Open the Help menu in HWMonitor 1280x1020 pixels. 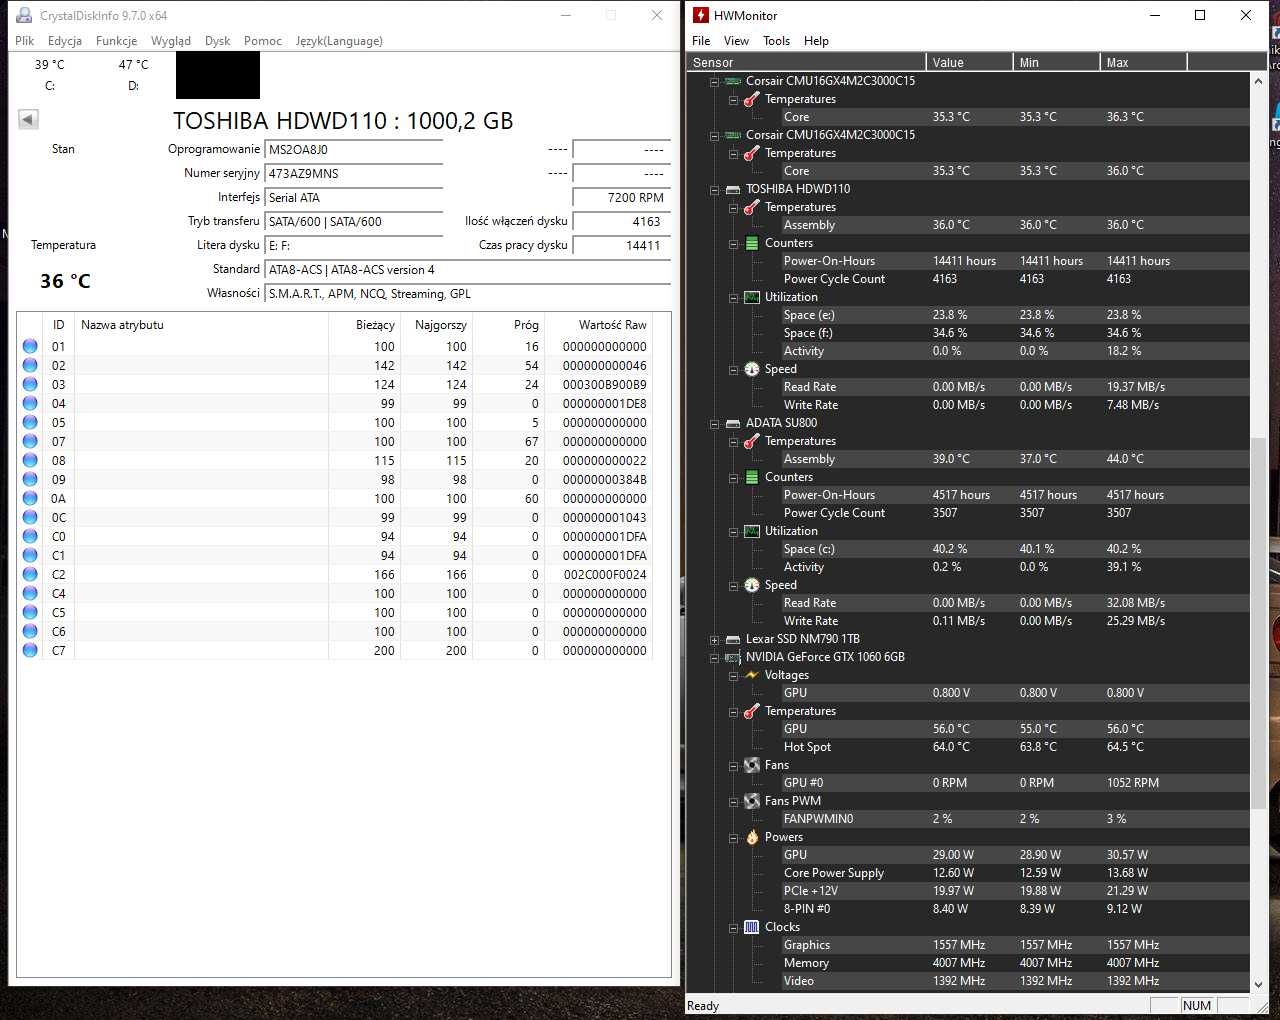pyautogui.click(x=816, y=41)
